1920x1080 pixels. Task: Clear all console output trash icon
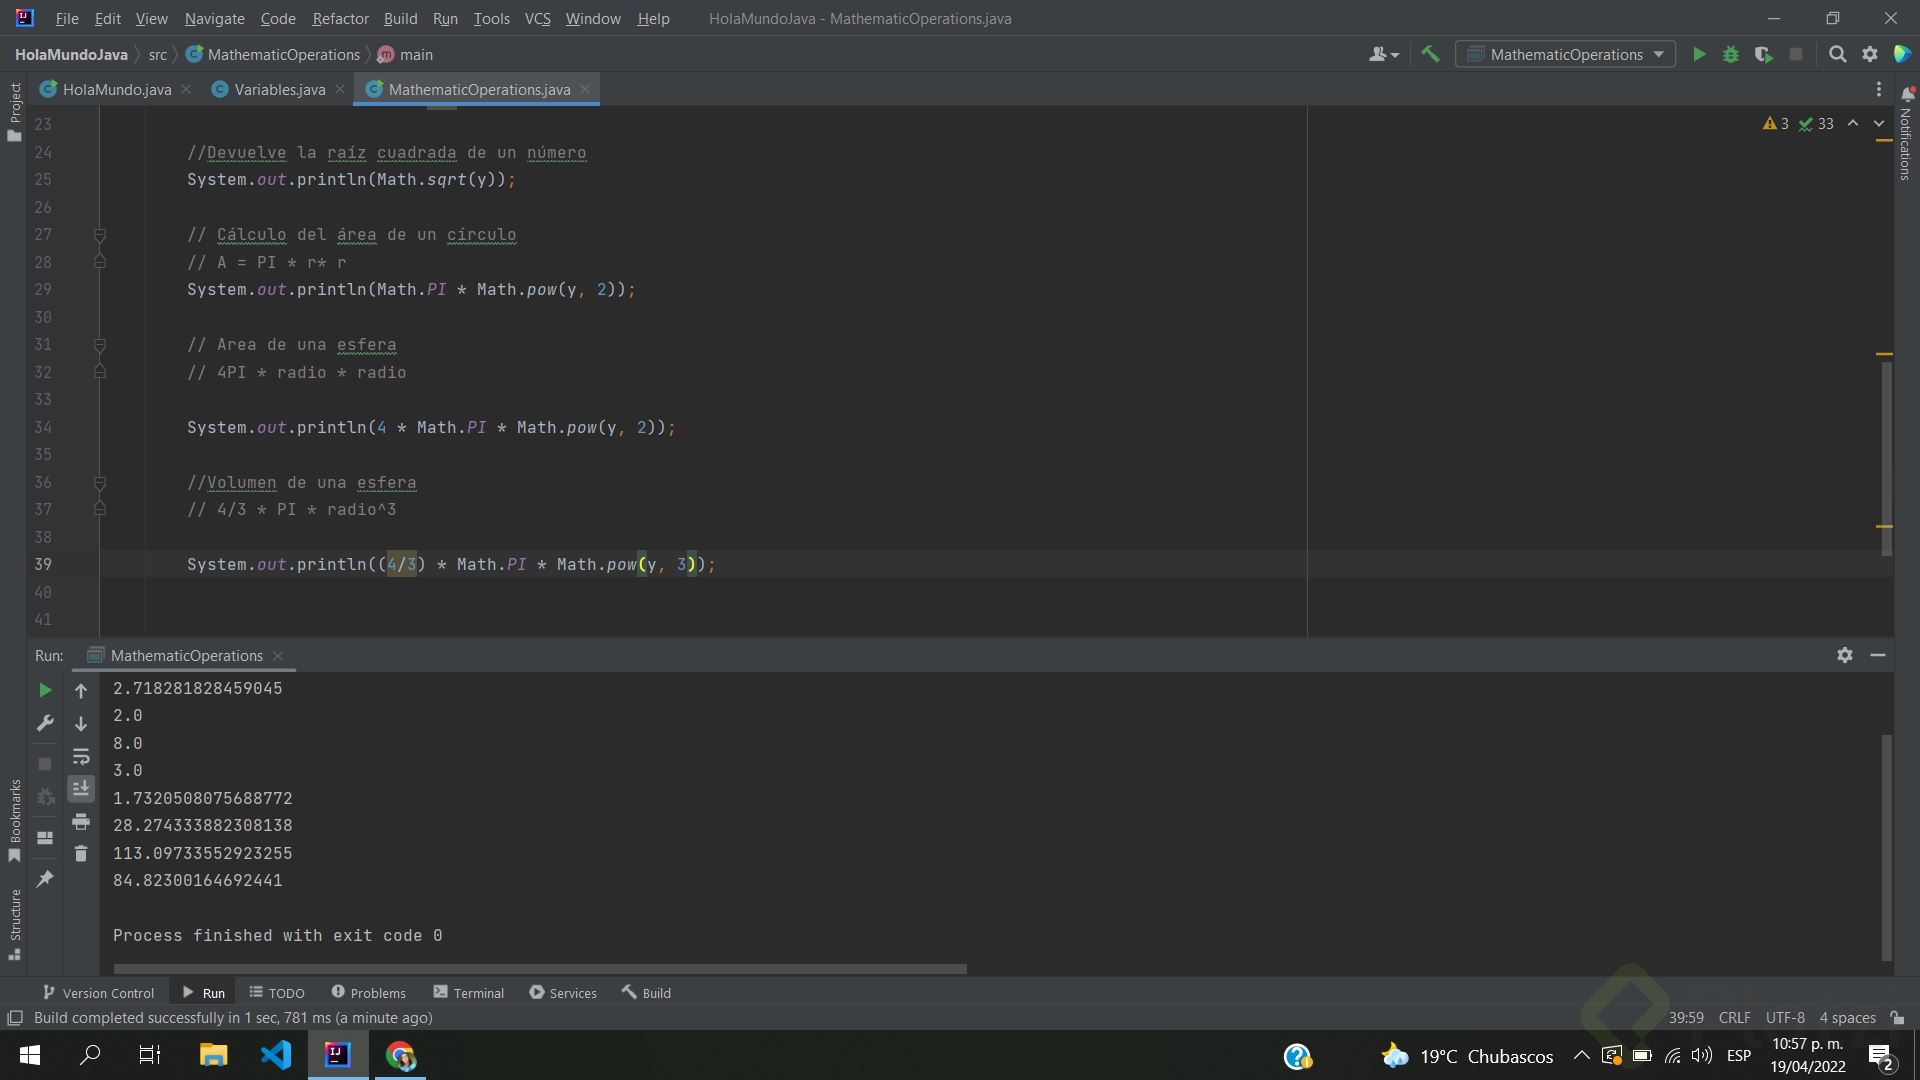tap(81, 853)
